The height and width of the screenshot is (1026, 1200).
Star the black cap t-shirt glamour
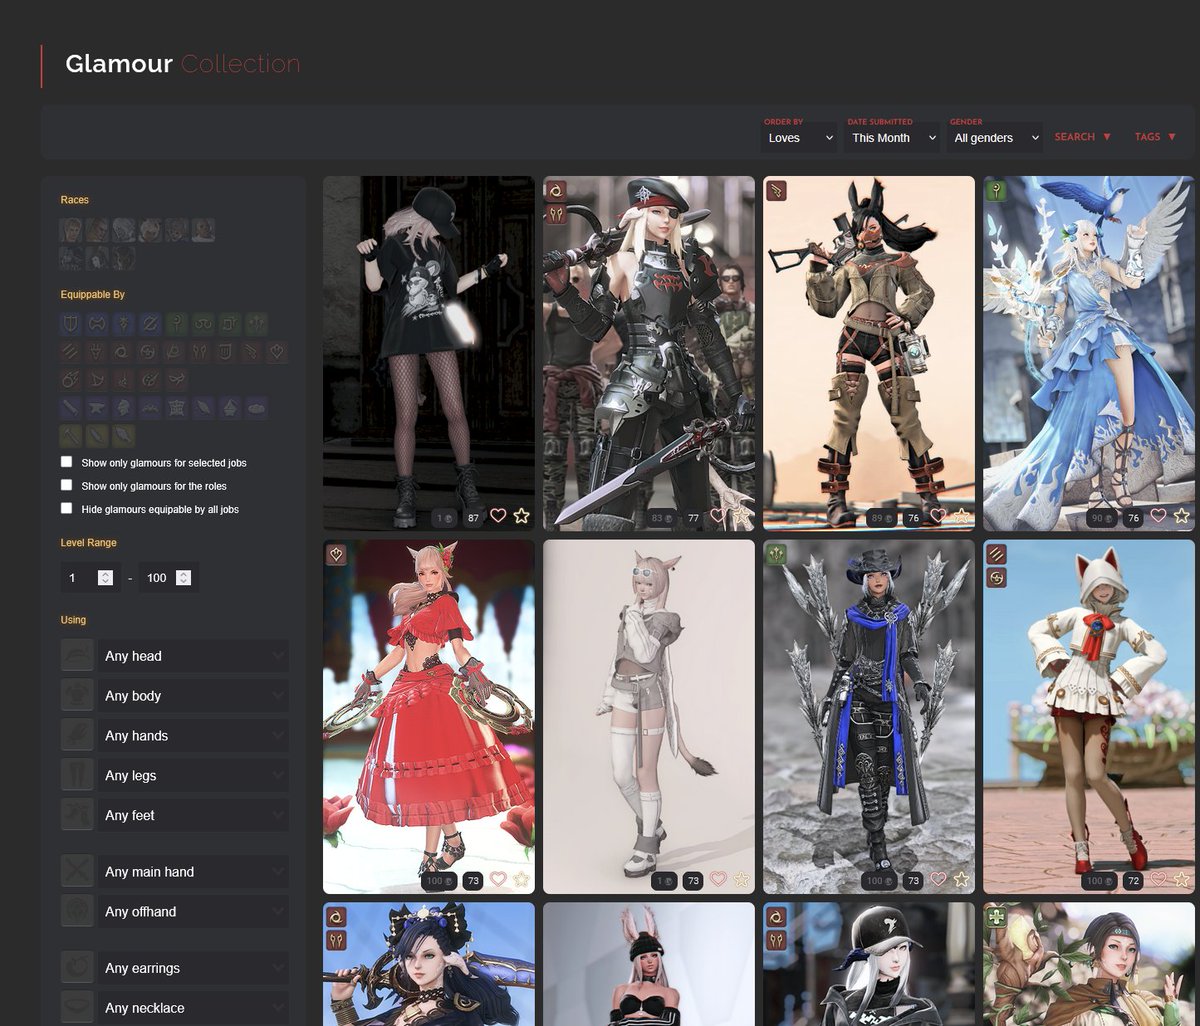pyautogui.click(x=521, y=516)
